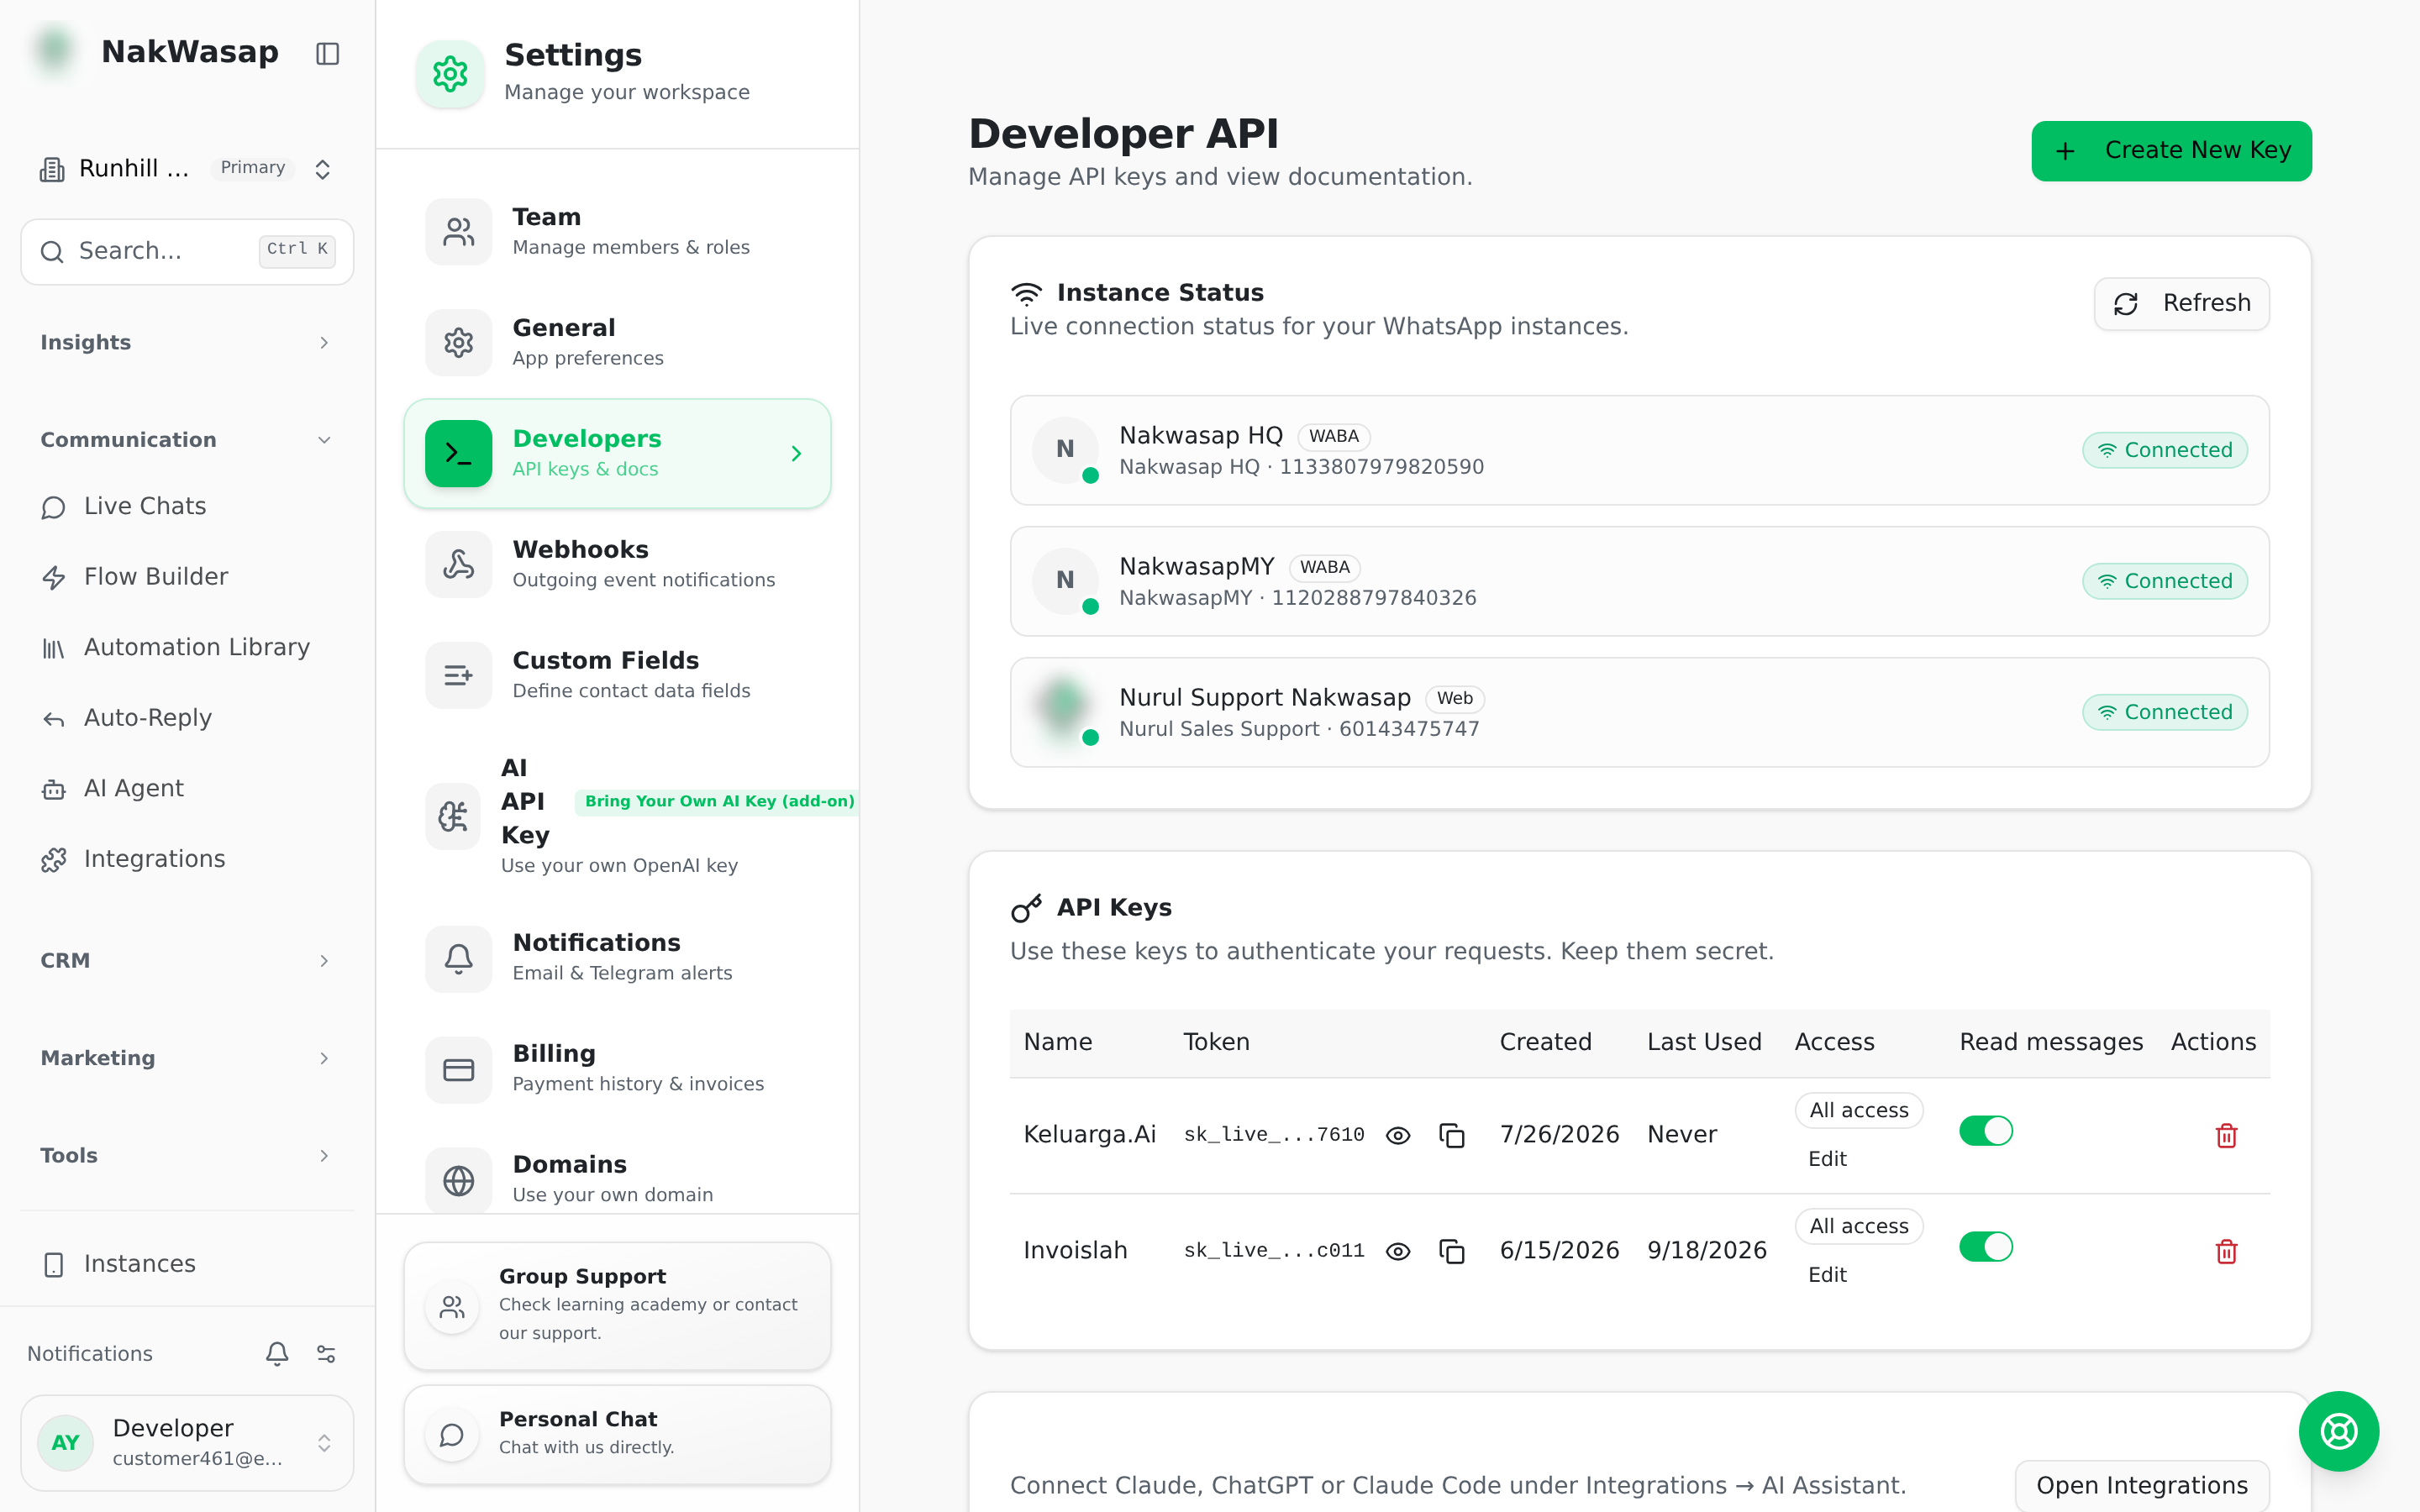Edit access for Keluarga.Ai key
2420x1512 pixels.
coord(1826,1159)
